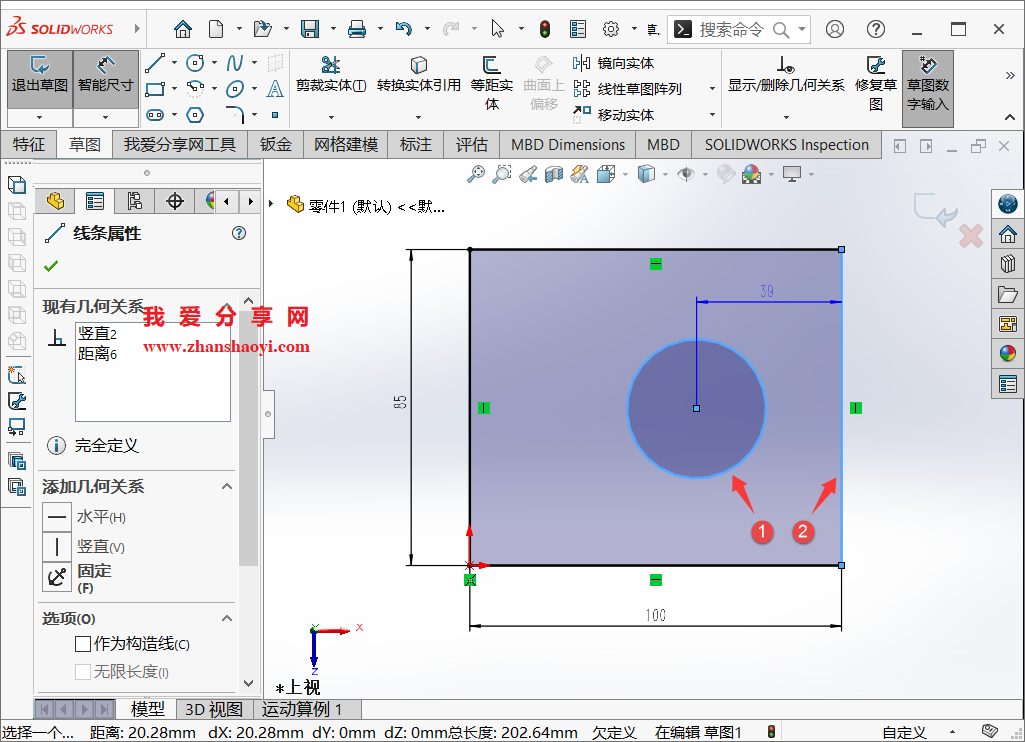Open the ConfigurationManager tab icon

[x=135, y=201]
